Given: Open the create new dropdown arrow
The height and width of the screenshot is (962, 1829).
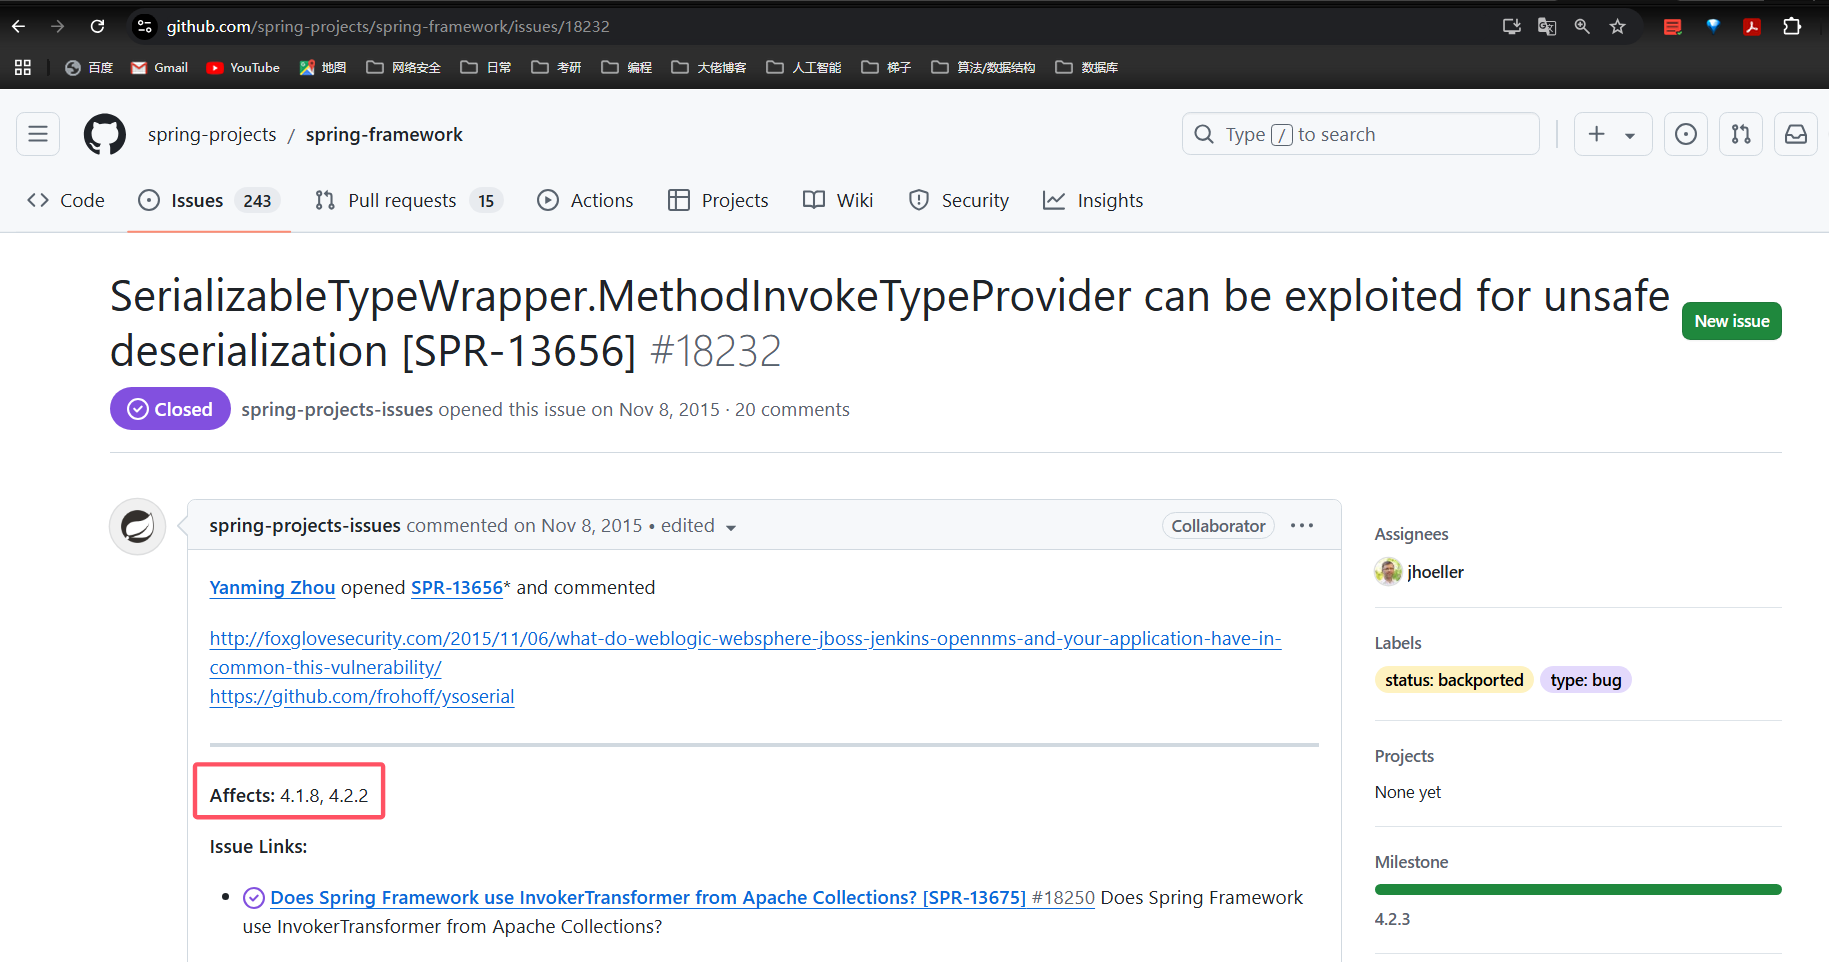Looking at the screenshot, I should pos(1630,135).
